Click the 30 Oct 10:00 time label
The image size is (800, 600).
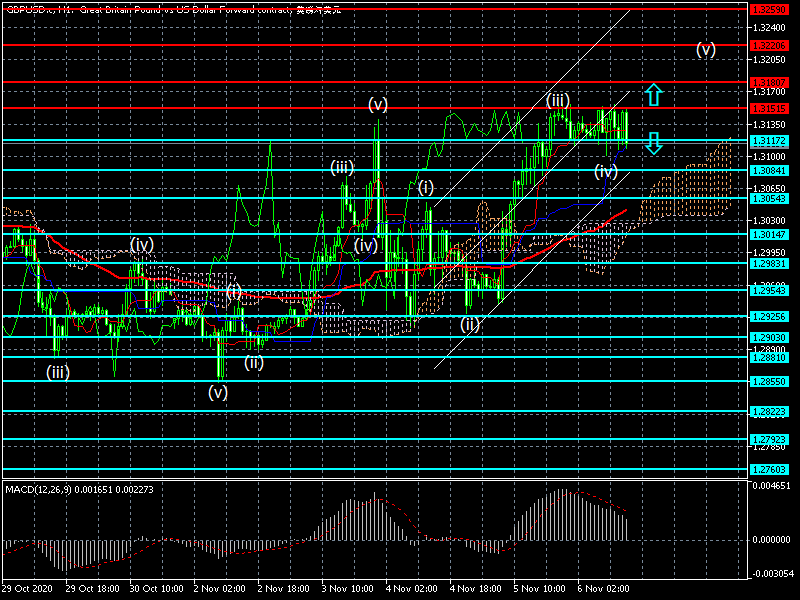[x=157, y=589]
